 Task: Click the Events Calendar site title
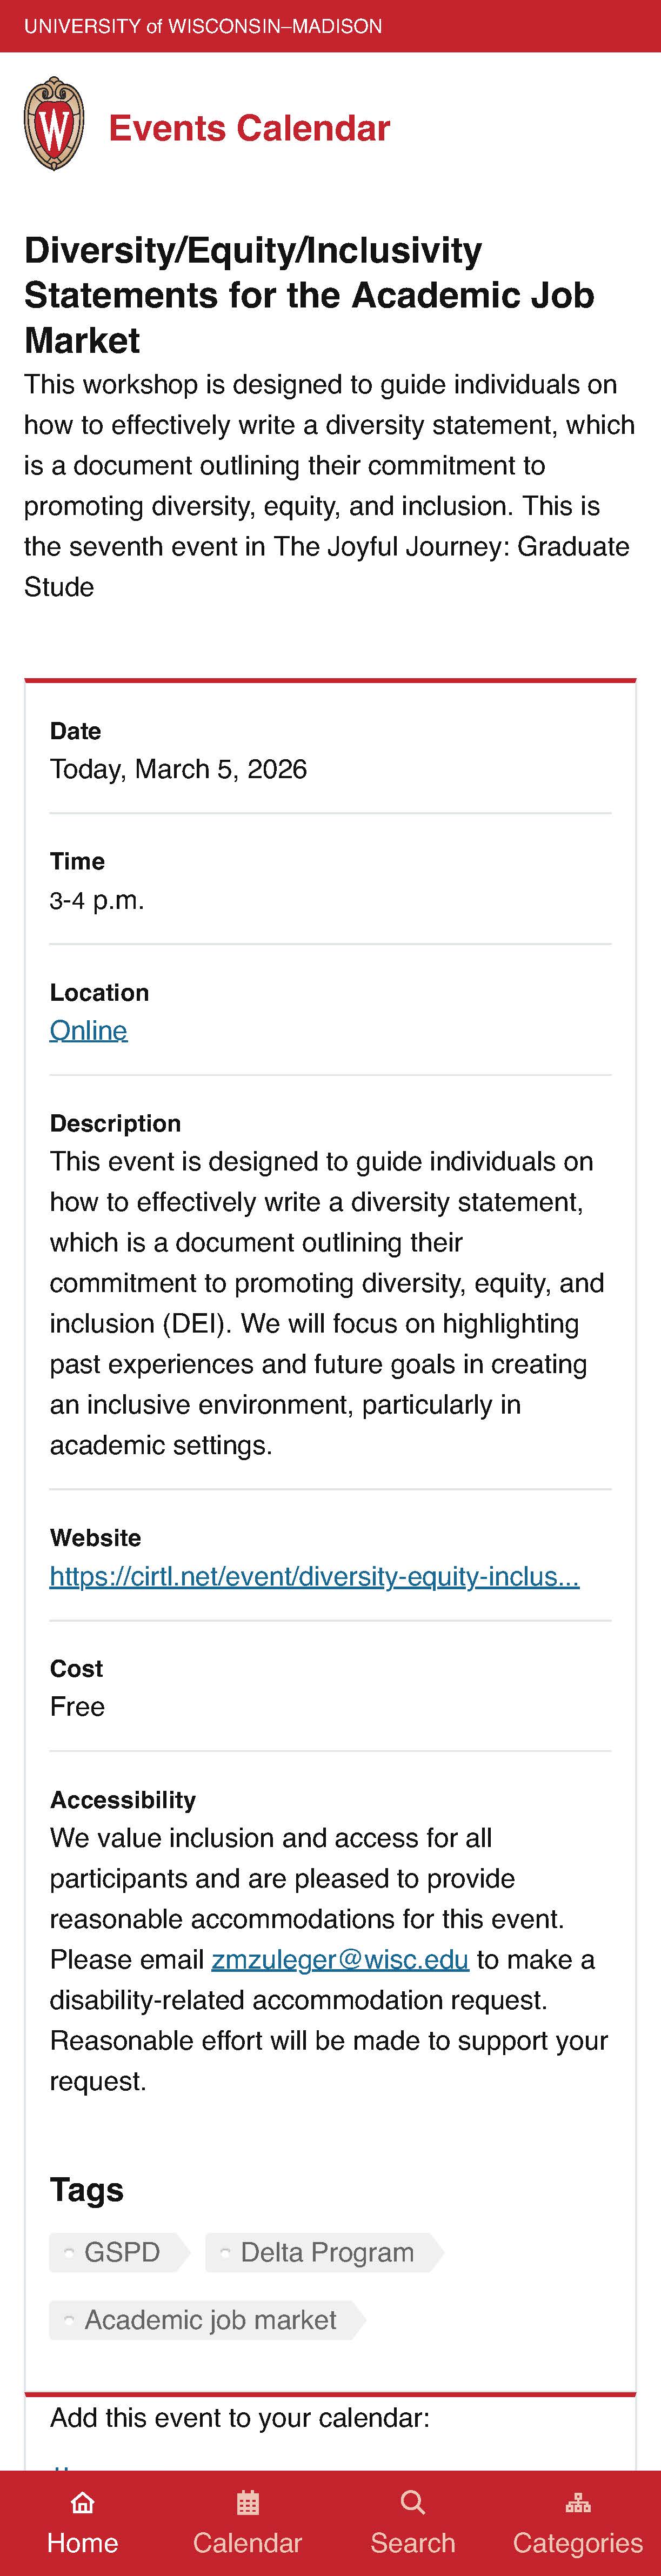point(249,128)
